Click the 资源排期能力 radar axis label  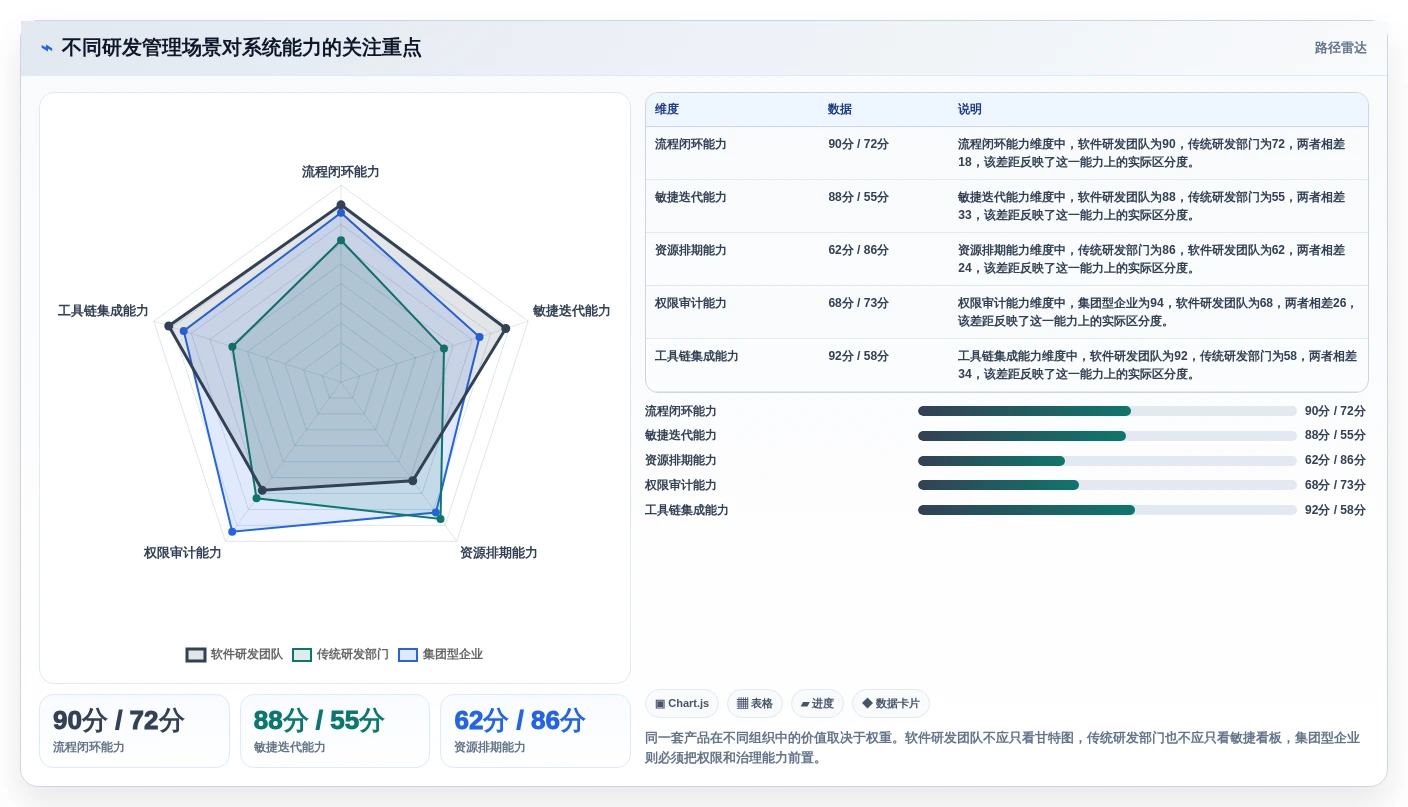(498, 553)
